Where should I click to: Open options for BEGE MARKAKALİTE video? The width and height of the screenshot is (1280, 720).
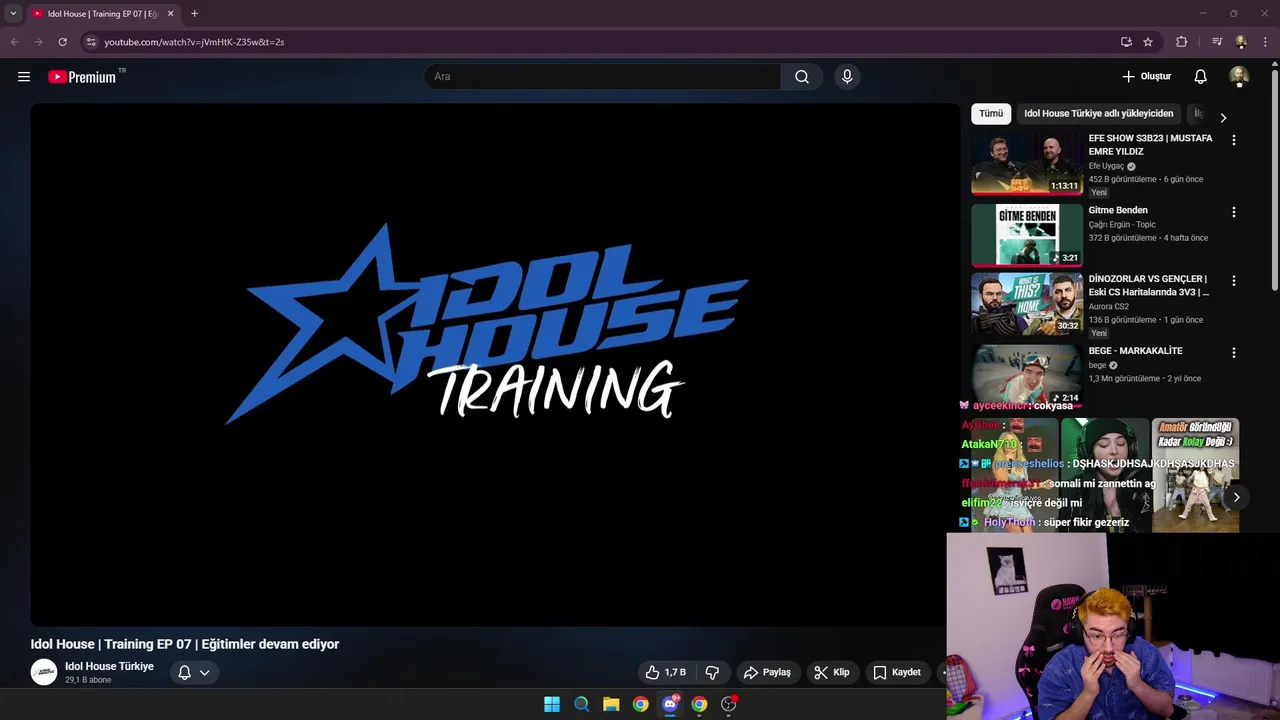pyautogui.click(x=1233, y=353)
